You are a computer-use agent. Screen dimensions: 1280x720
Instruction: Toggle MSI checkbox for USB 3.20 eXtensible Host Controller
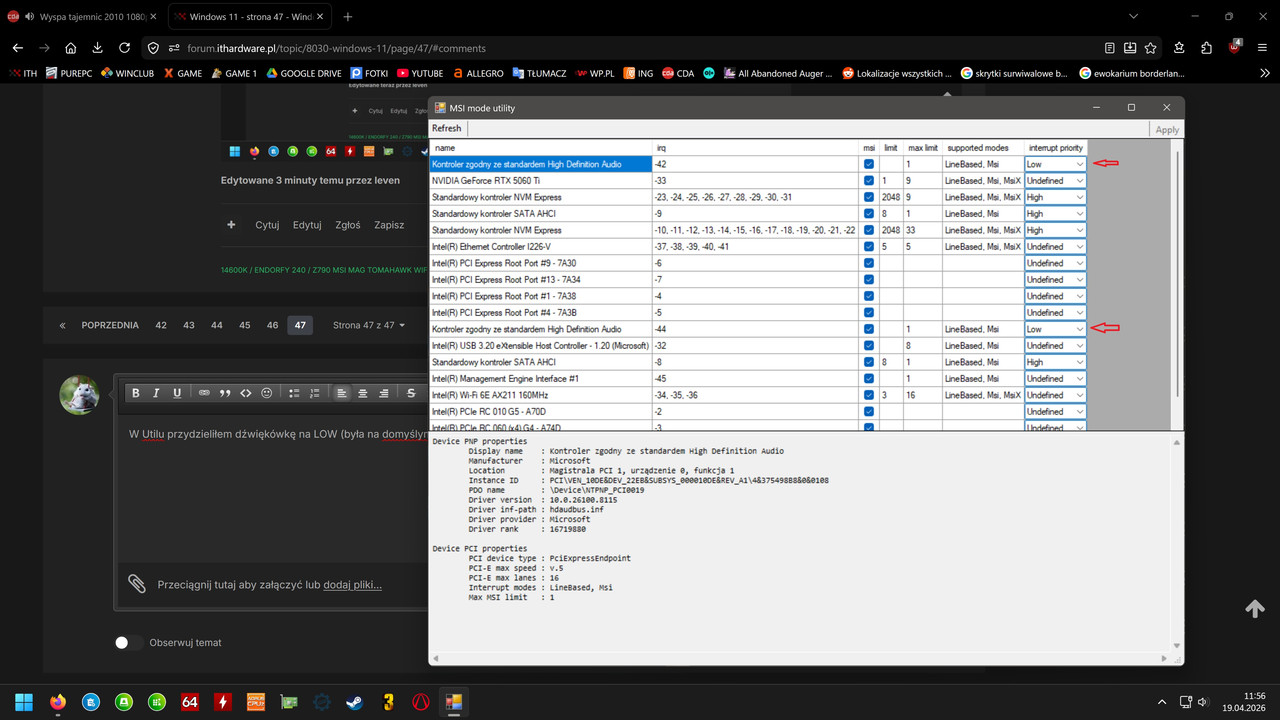tap(868, 345)
